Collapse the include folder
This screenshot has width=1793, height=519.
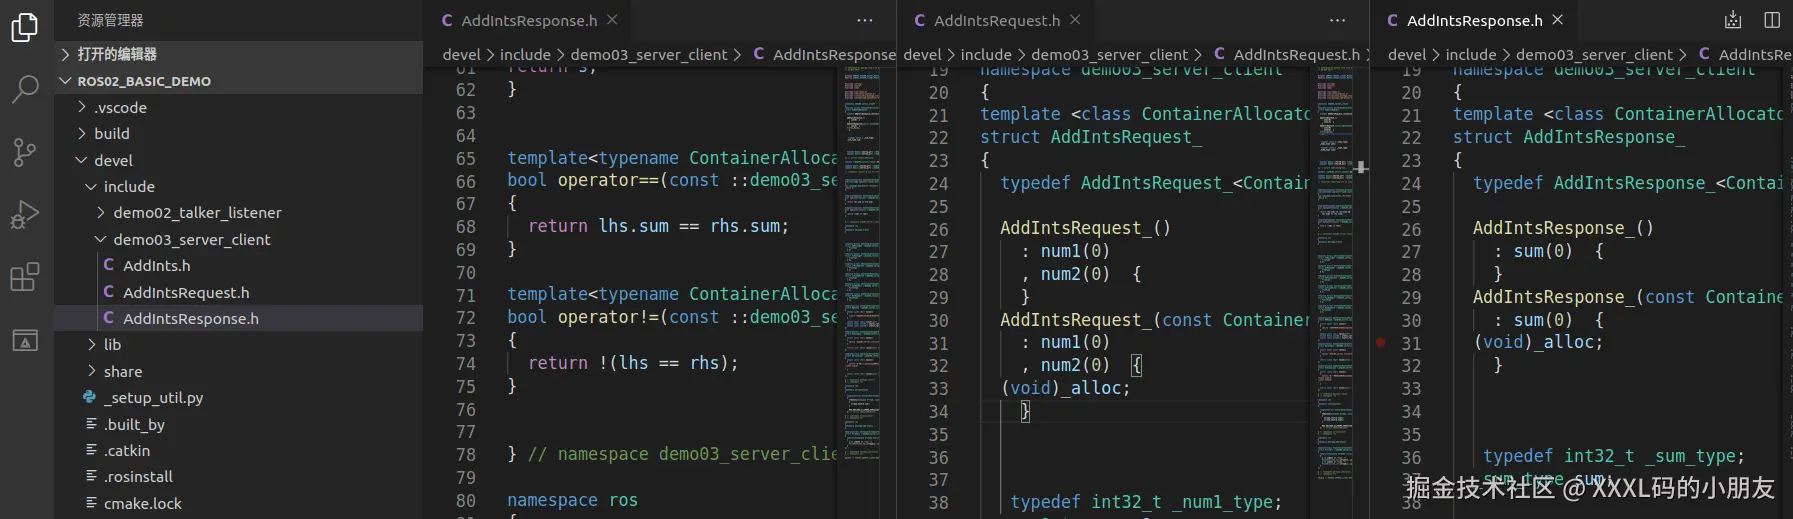[239, 186]
